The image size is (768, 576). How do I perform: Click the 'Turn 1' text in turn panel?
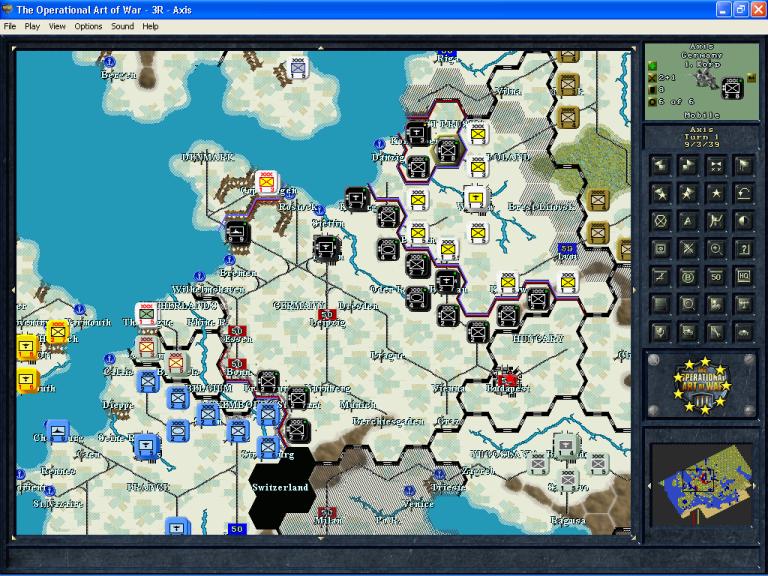pyautogui.click(x=701, y=137)
